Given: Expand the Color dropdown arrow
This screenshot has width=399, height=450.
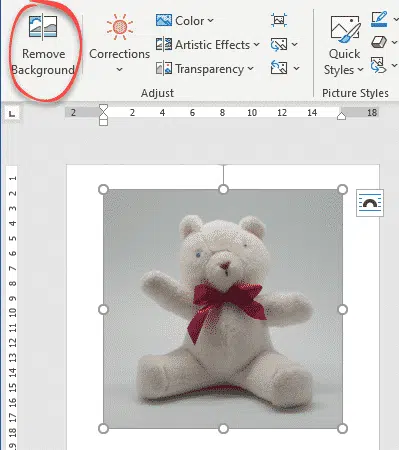Looking at the screenshot, I should 210,21.
